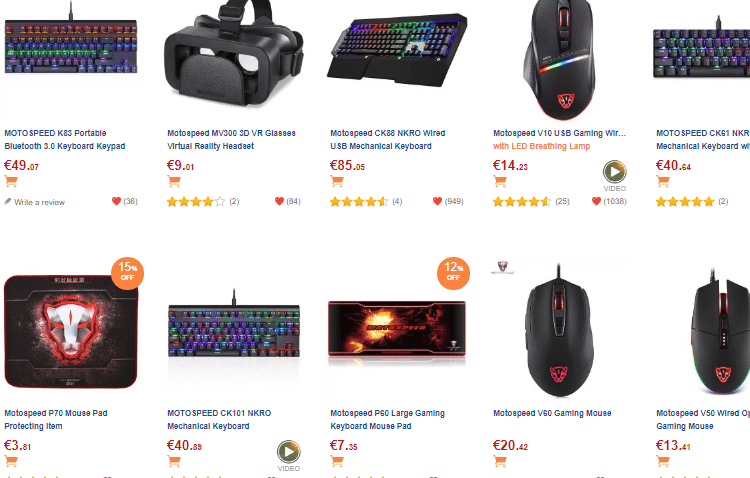750x478 pixels.
Task: Click the P70 Mouse Pad product image
Action: [71, 331]
